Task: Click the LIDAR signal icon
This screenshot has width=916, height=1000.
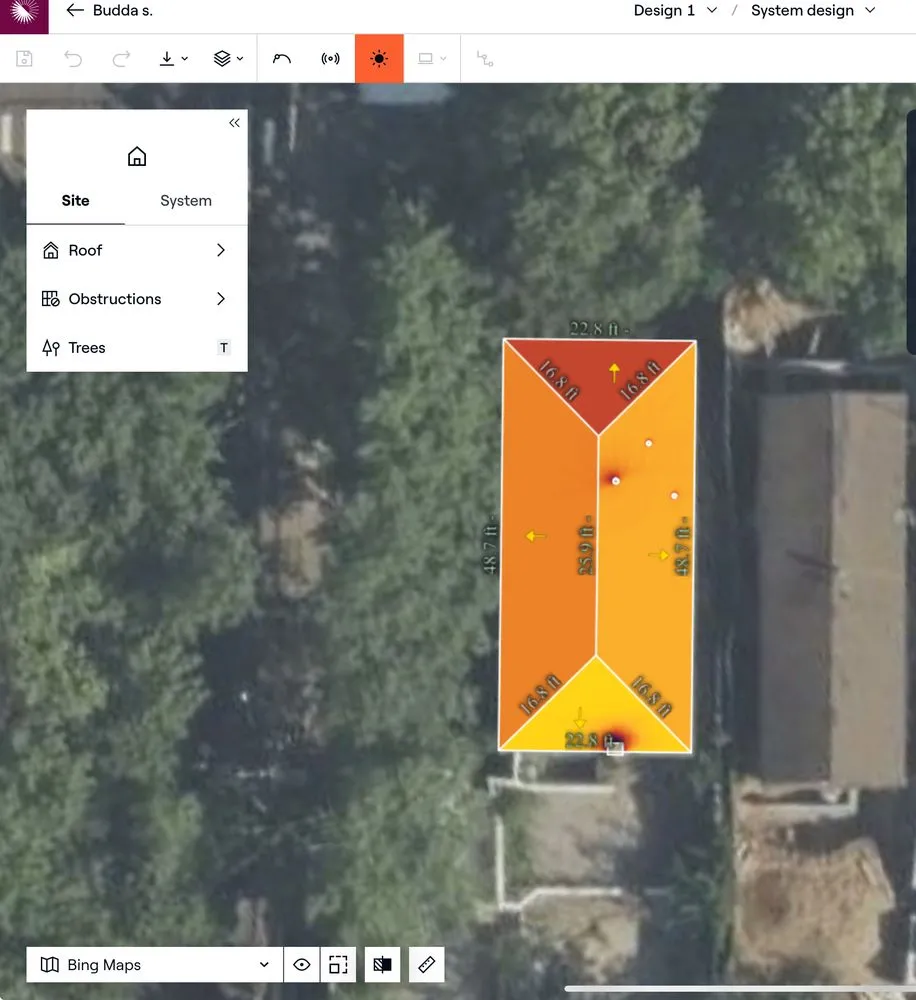Action: (x=330, y=59)
